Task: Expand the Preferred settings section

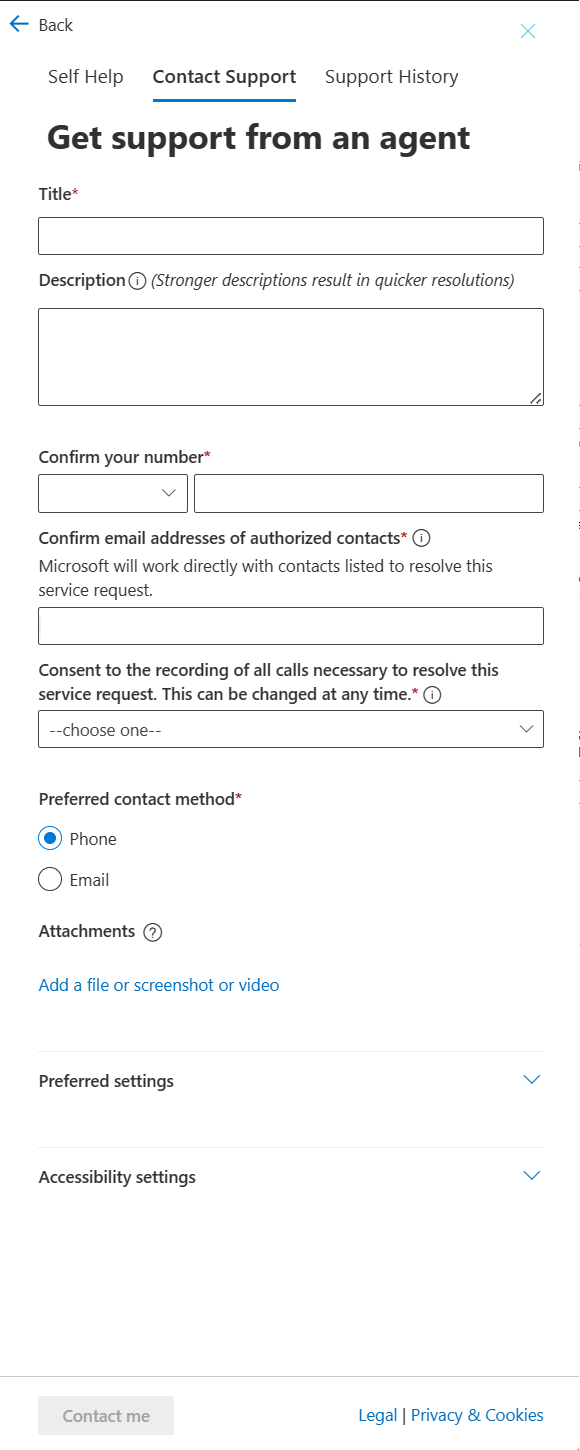Action: pos(291,1081)
